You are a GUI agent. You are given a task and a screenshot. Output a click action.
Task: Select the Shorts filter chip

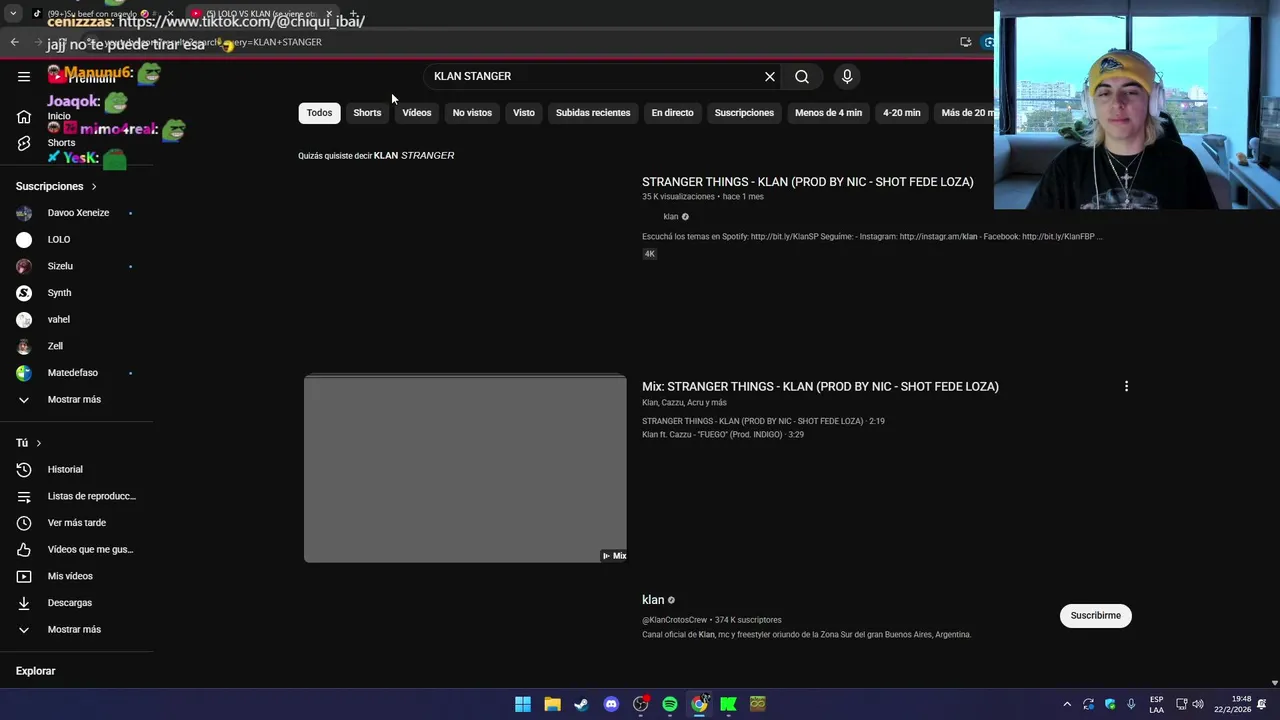click(367, 113)
